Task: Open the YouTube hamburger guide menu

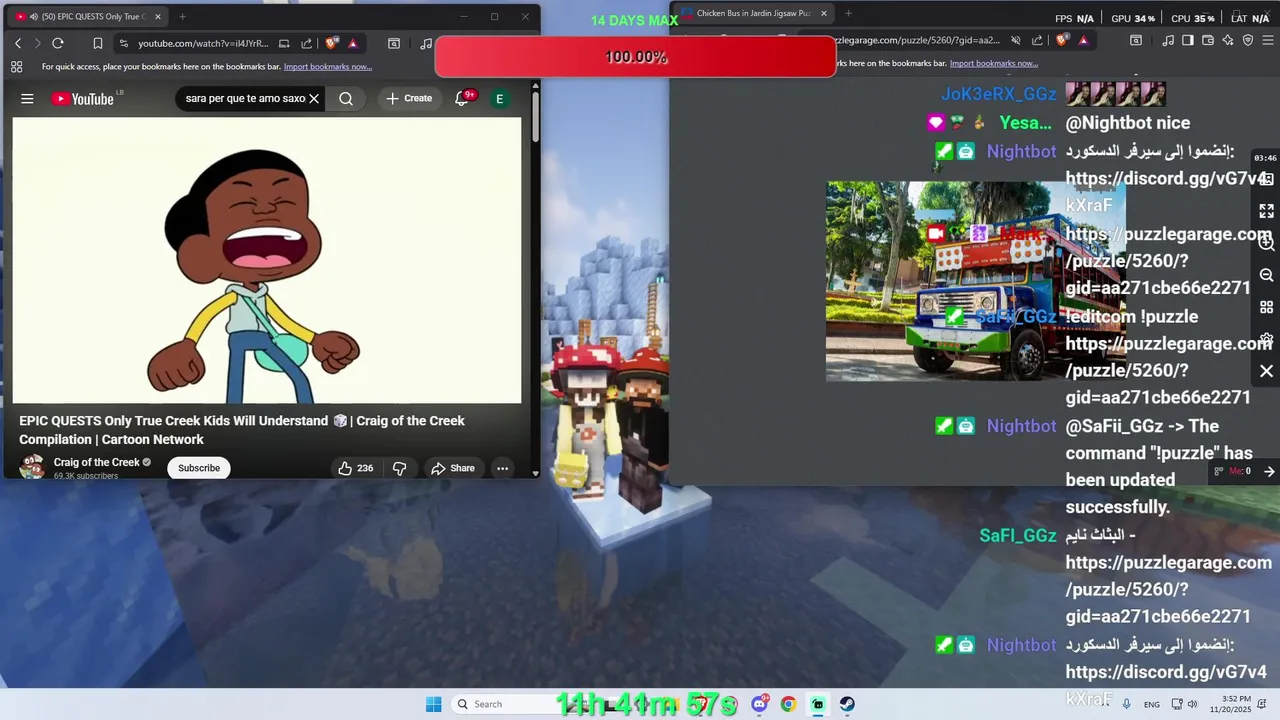Action: 27,99
